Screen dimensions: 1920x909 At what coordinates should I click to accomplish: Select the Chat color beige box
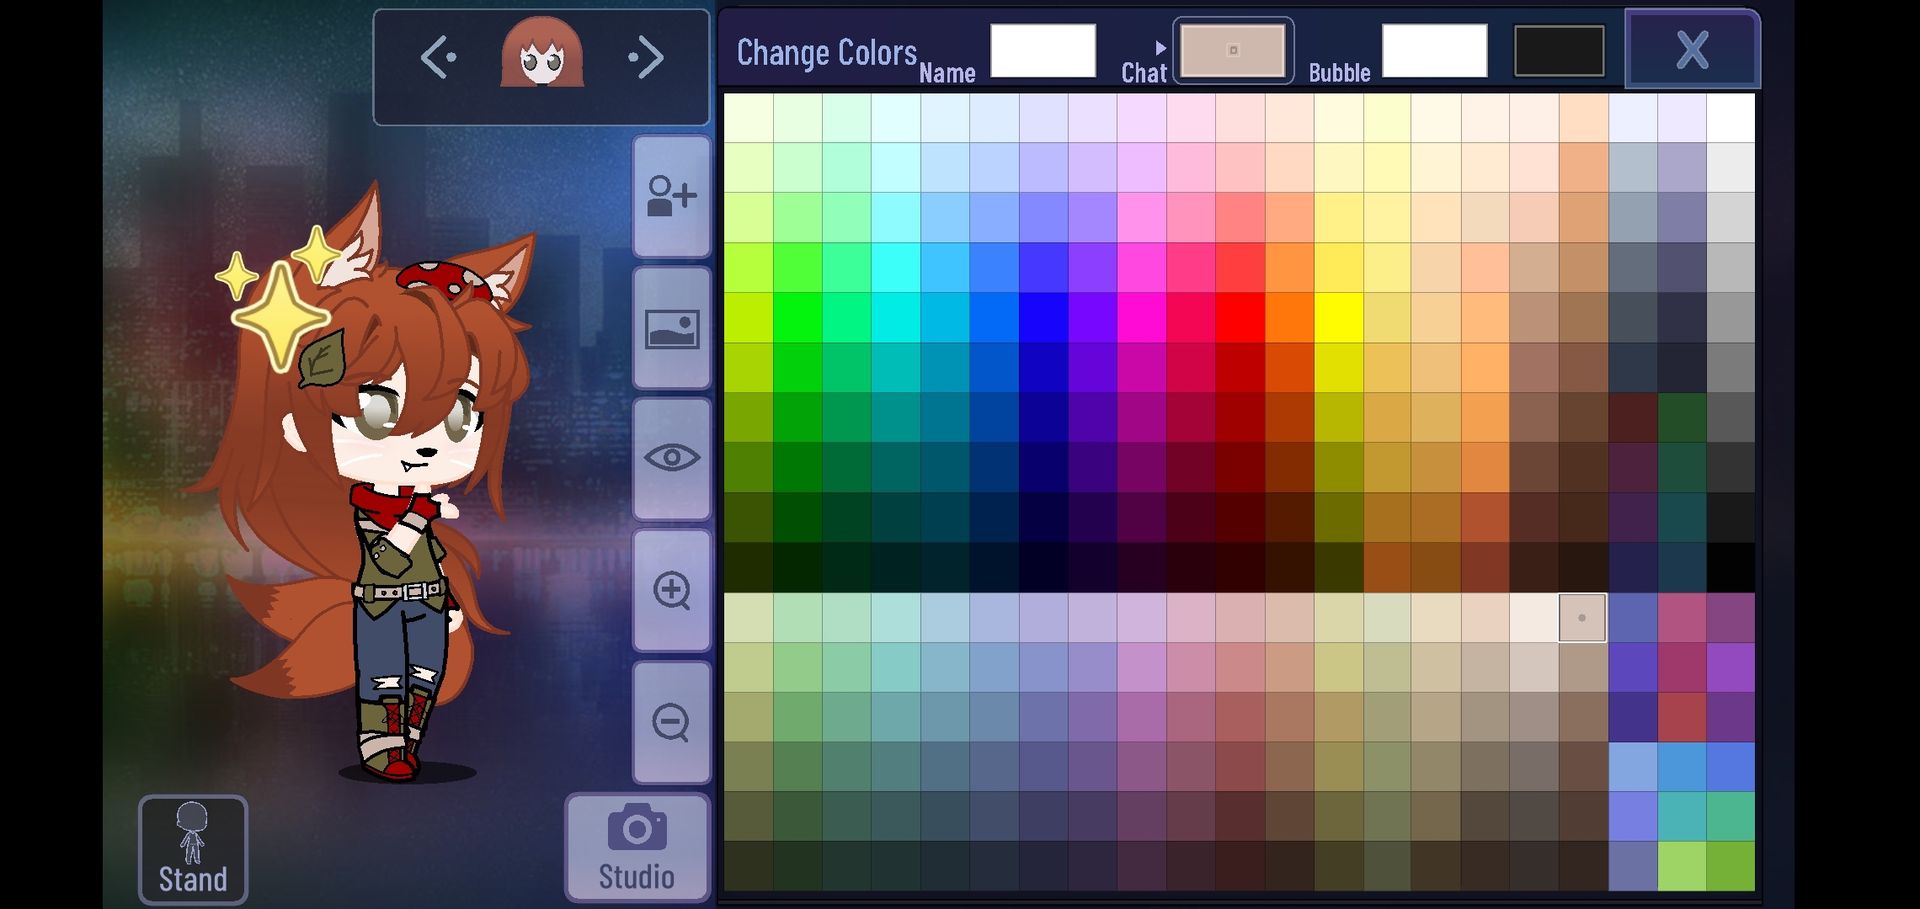coord(1233,50)
